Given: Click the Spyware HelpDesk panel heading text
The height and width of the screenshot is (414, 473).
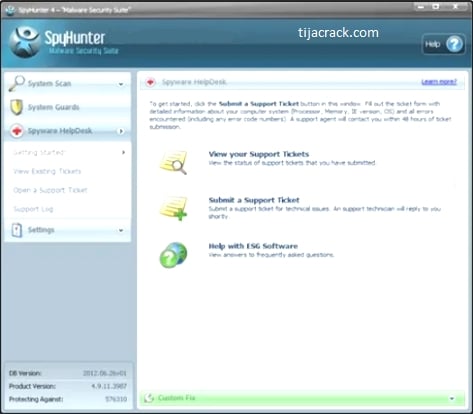Looking at the screenshot, I should pyautogui.click(x=194, y=82).
